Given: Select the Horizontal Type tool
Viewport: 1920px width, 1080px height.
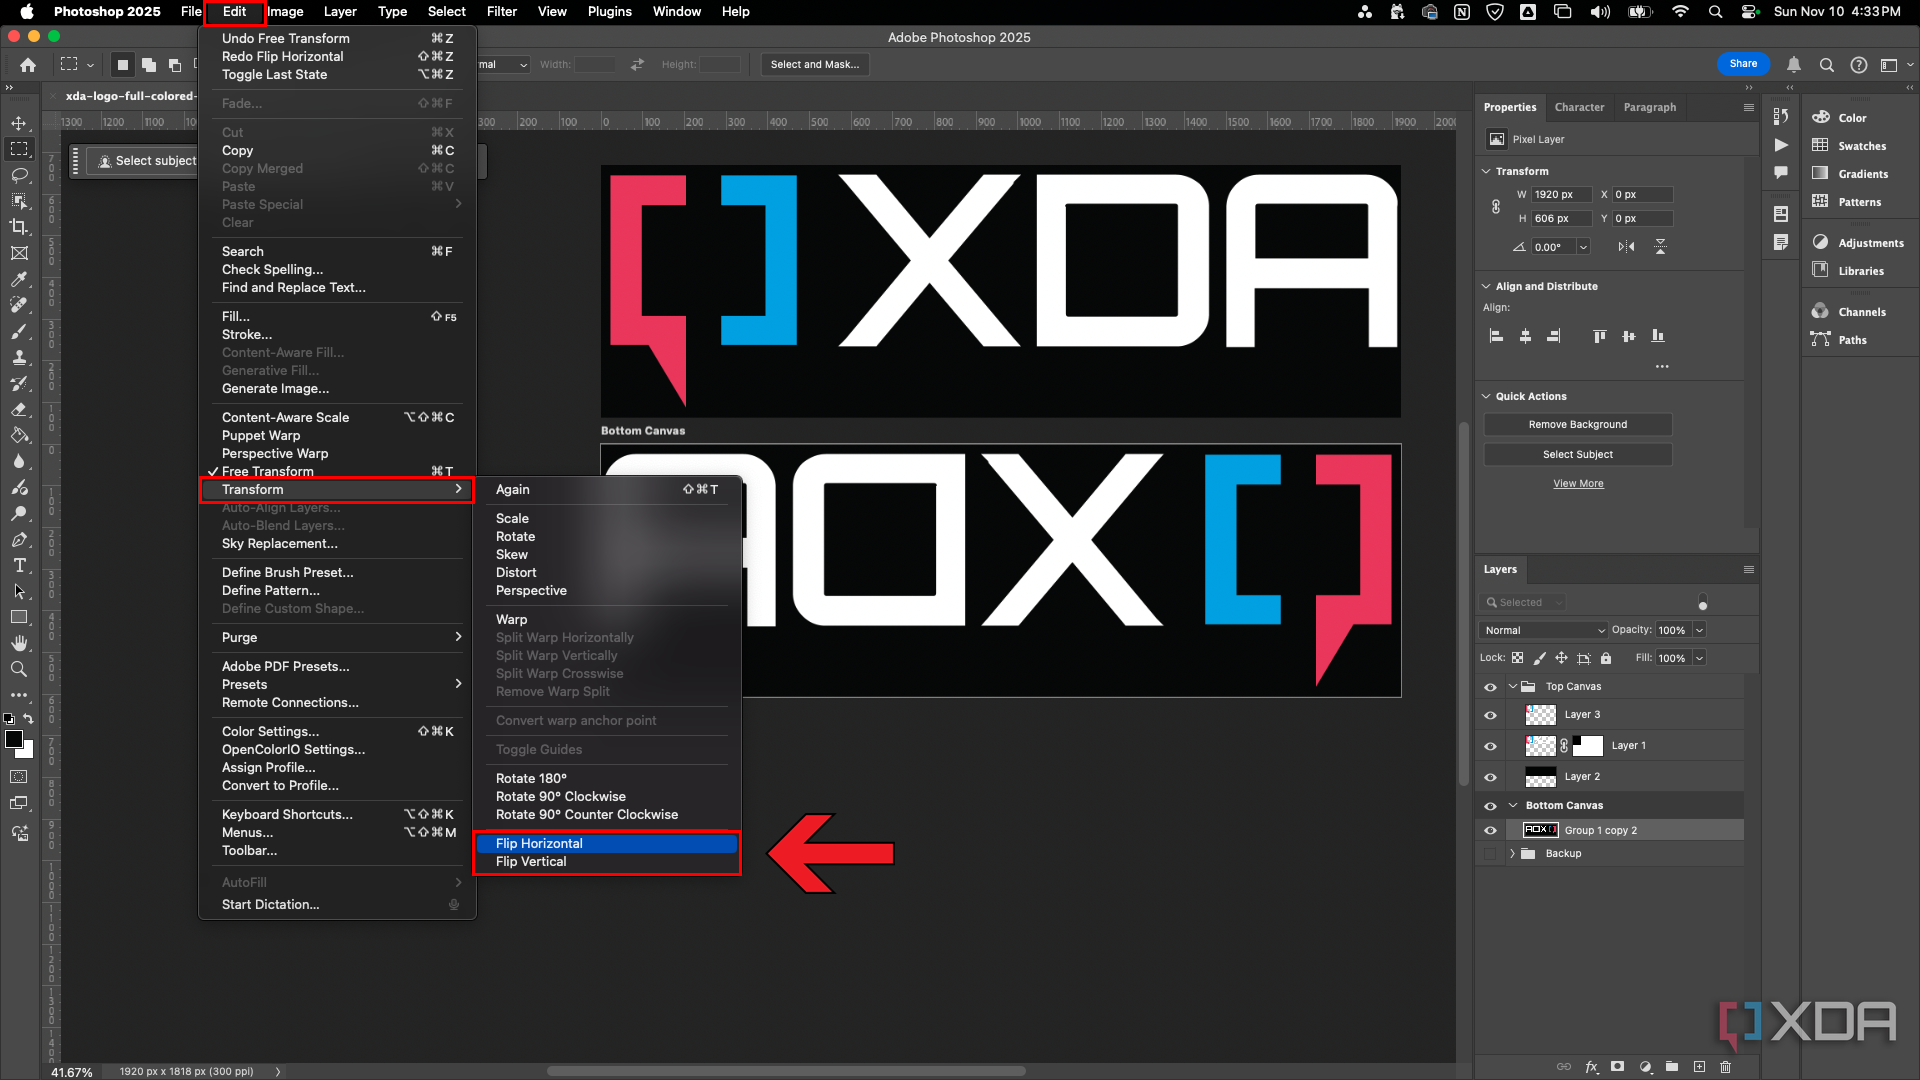Looking at the screenshot, I should 19,565.
